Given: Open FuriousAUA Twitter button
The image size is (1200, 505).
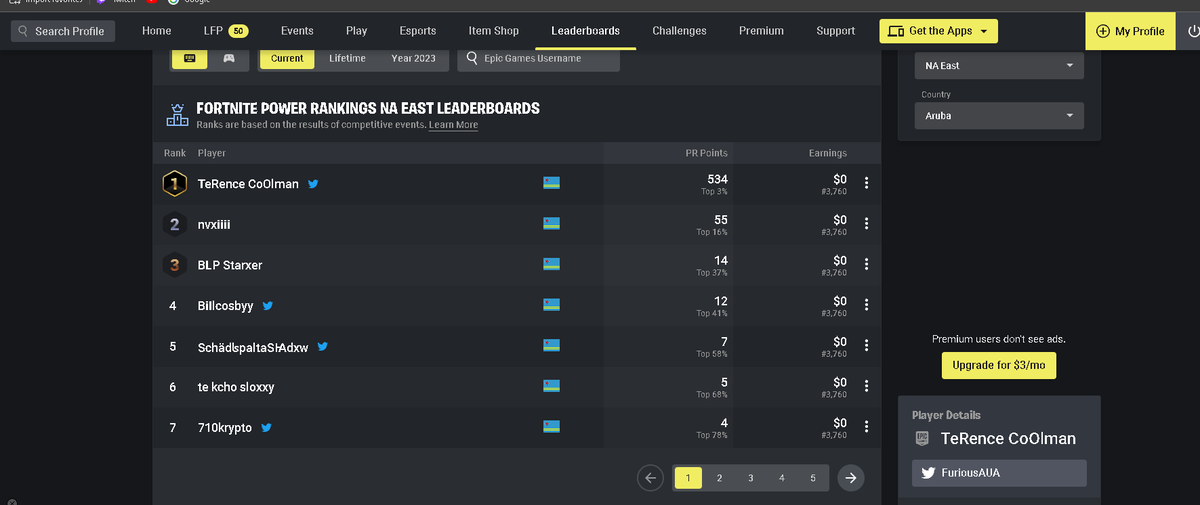Looking at the screenshot, I should click(999, 473).
